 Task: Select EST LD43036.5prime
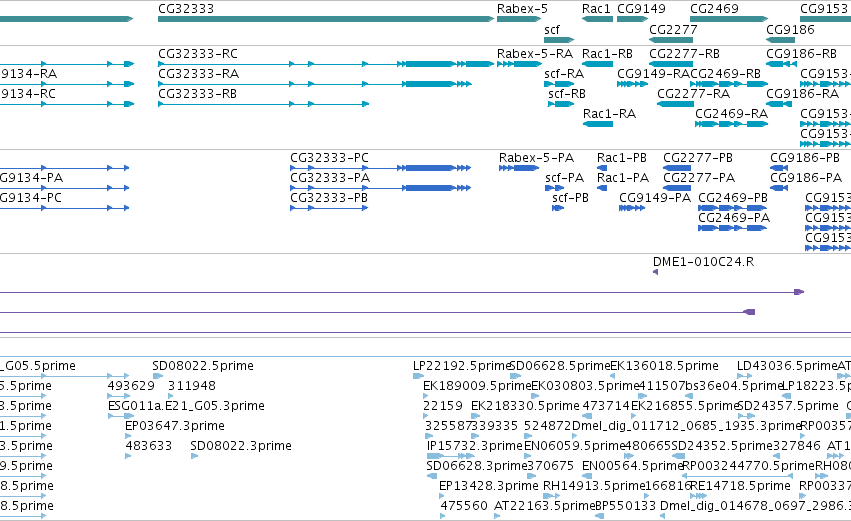(787, 366)
